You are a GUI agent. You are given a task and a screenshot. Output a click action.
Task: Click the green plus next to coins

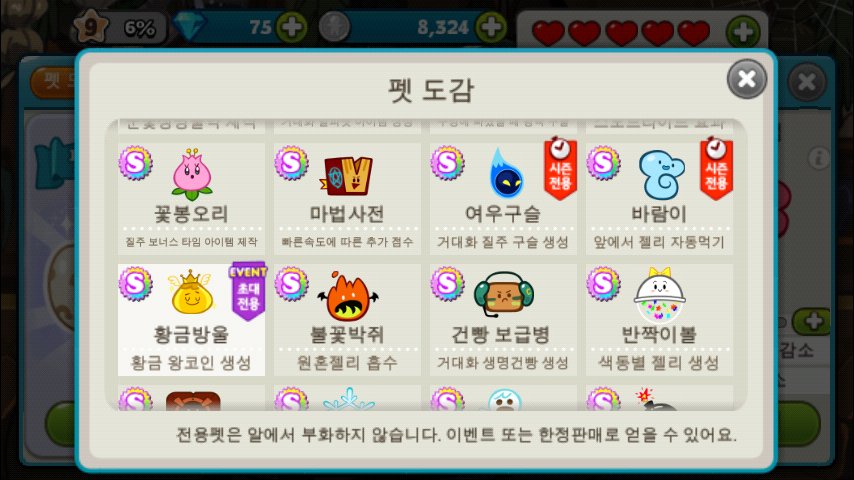(x=491, y=27)
